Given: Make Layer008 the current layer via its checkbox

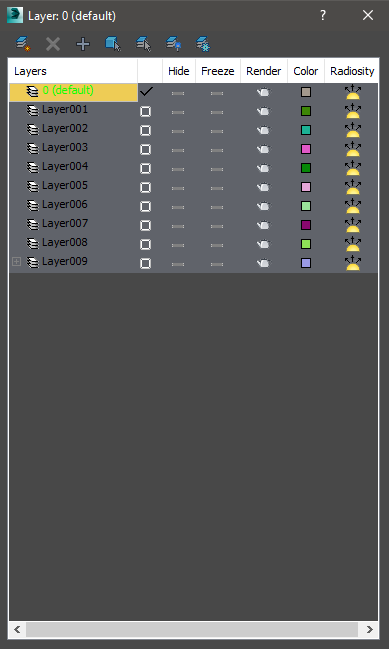Looking at the screenshot, I should tap(146, 245).
